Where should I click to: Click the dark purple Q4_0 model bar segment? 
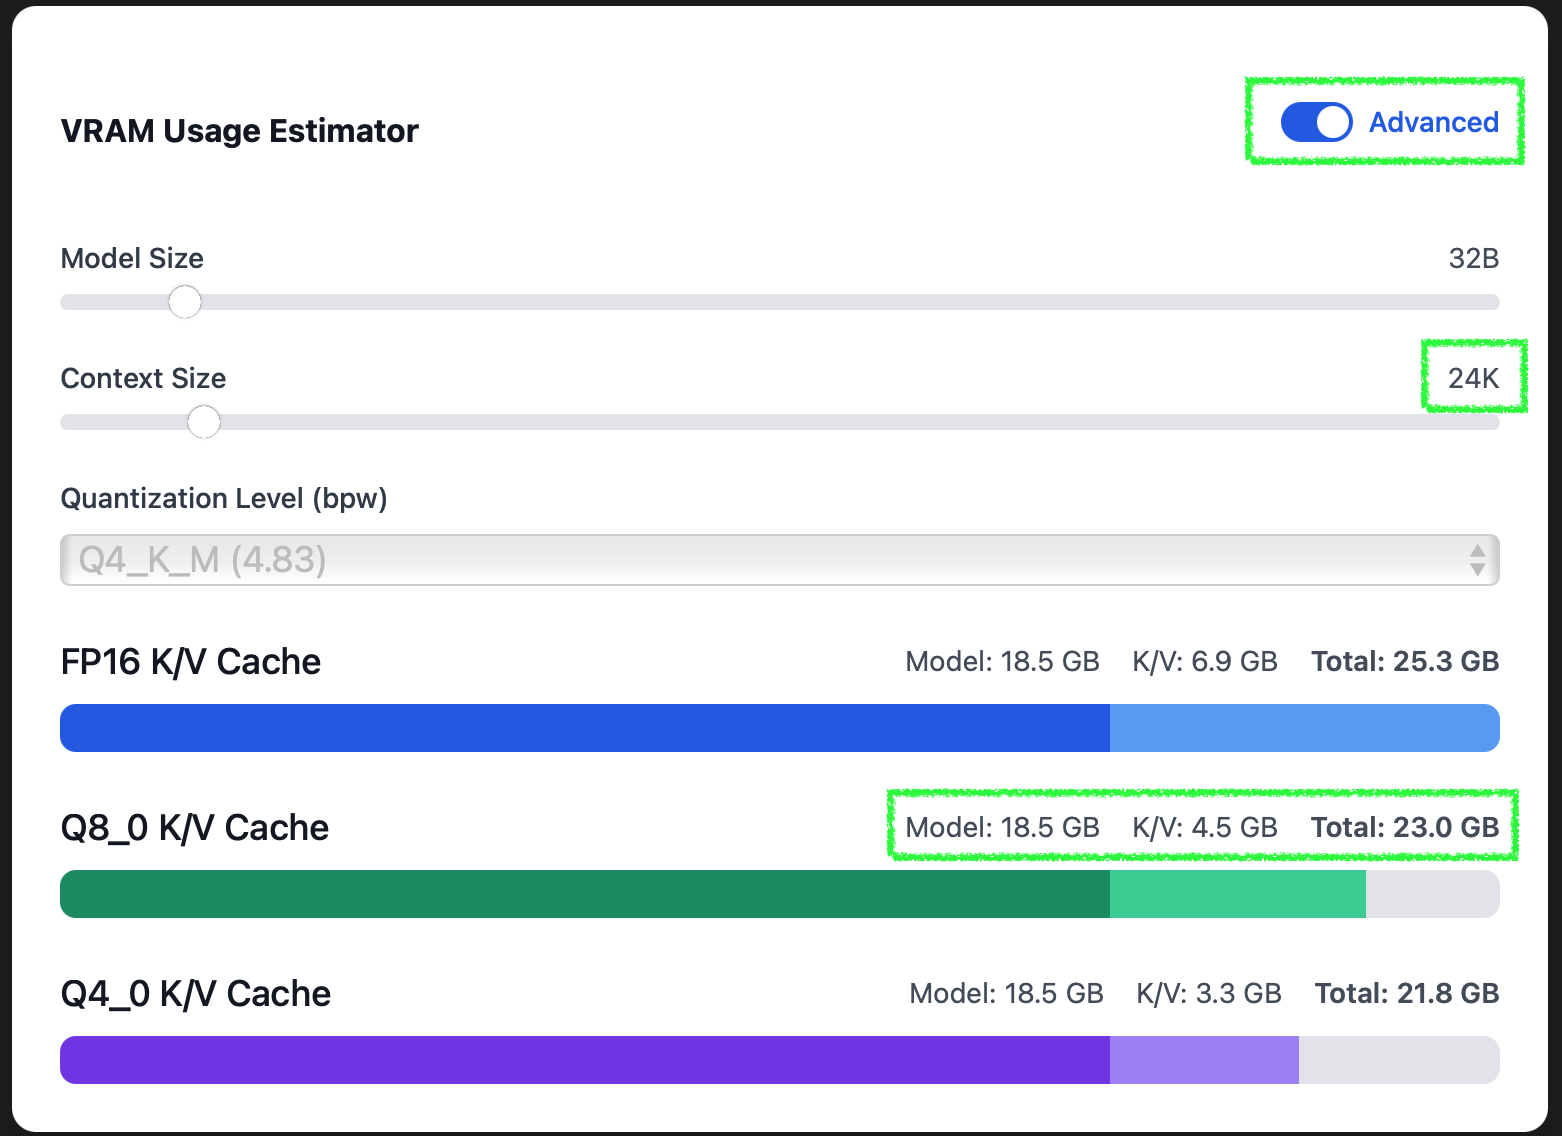coord(585,1060)
